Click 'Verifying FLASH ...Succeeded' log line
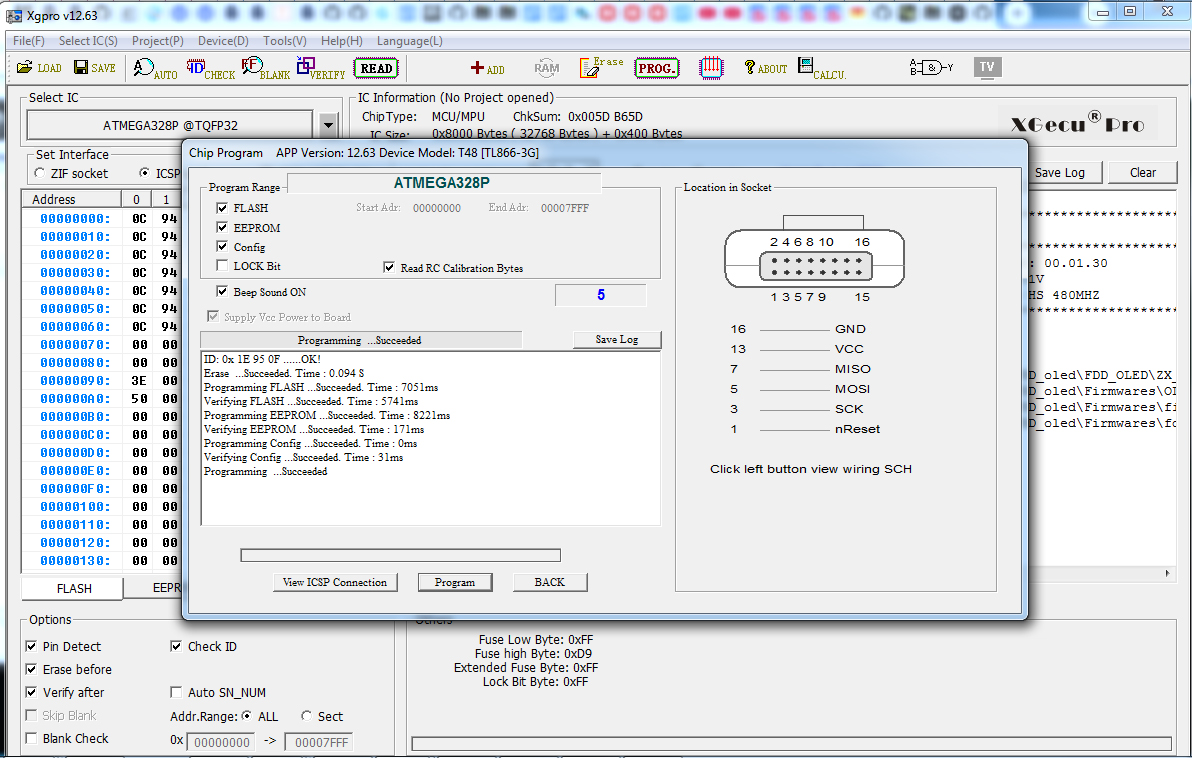This screenshot has height=758, width=1192. [x=311, y=401]
